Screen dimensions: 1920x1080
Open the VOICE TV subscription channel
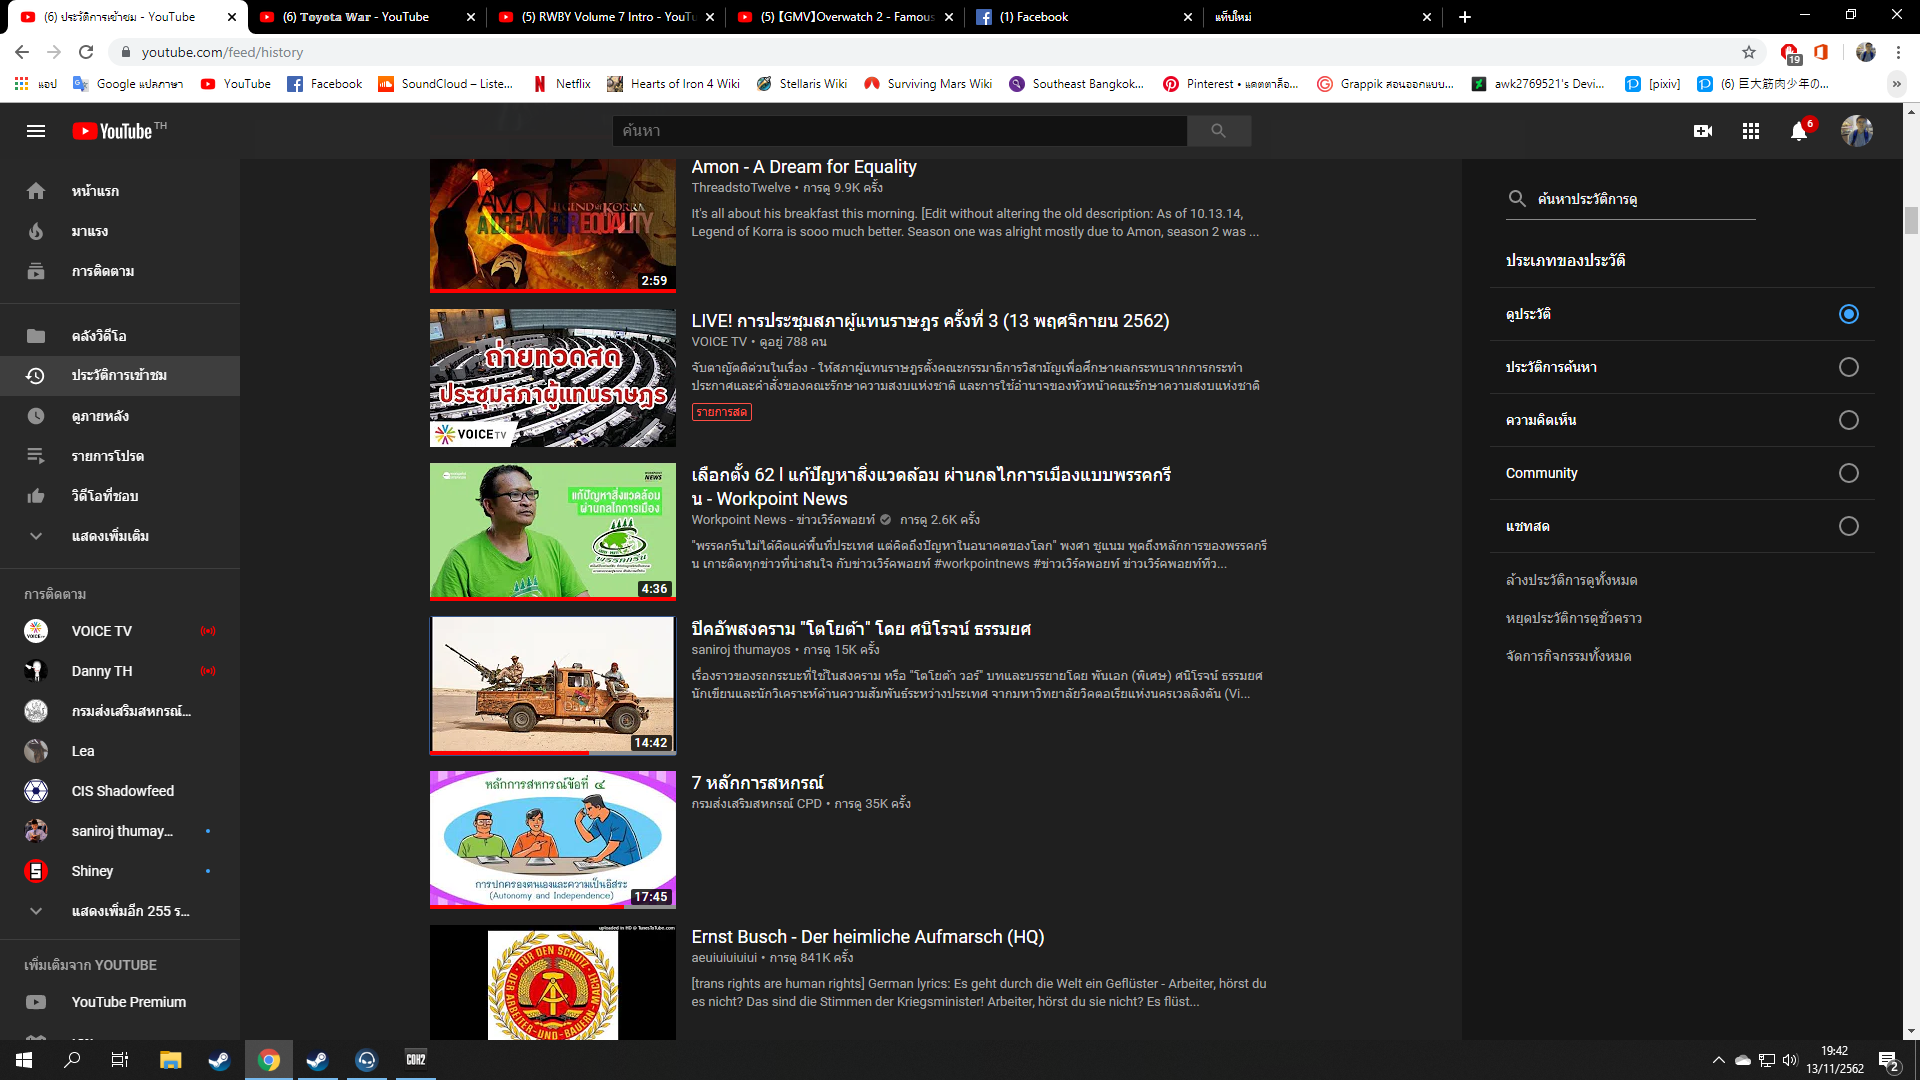point(101,631)
